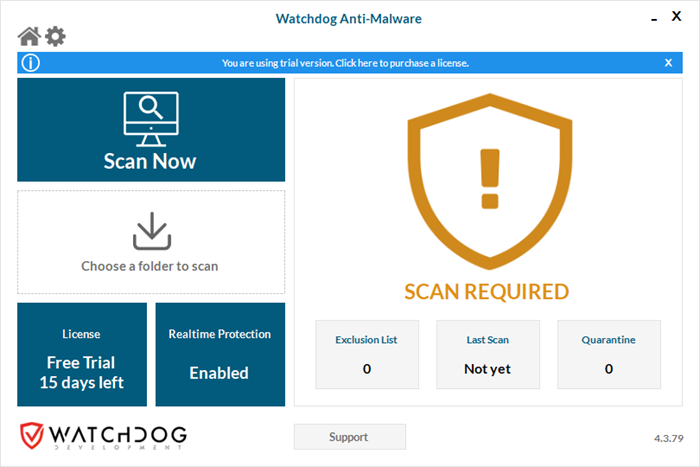Click the Watchdog Development logo

(104, 436)
